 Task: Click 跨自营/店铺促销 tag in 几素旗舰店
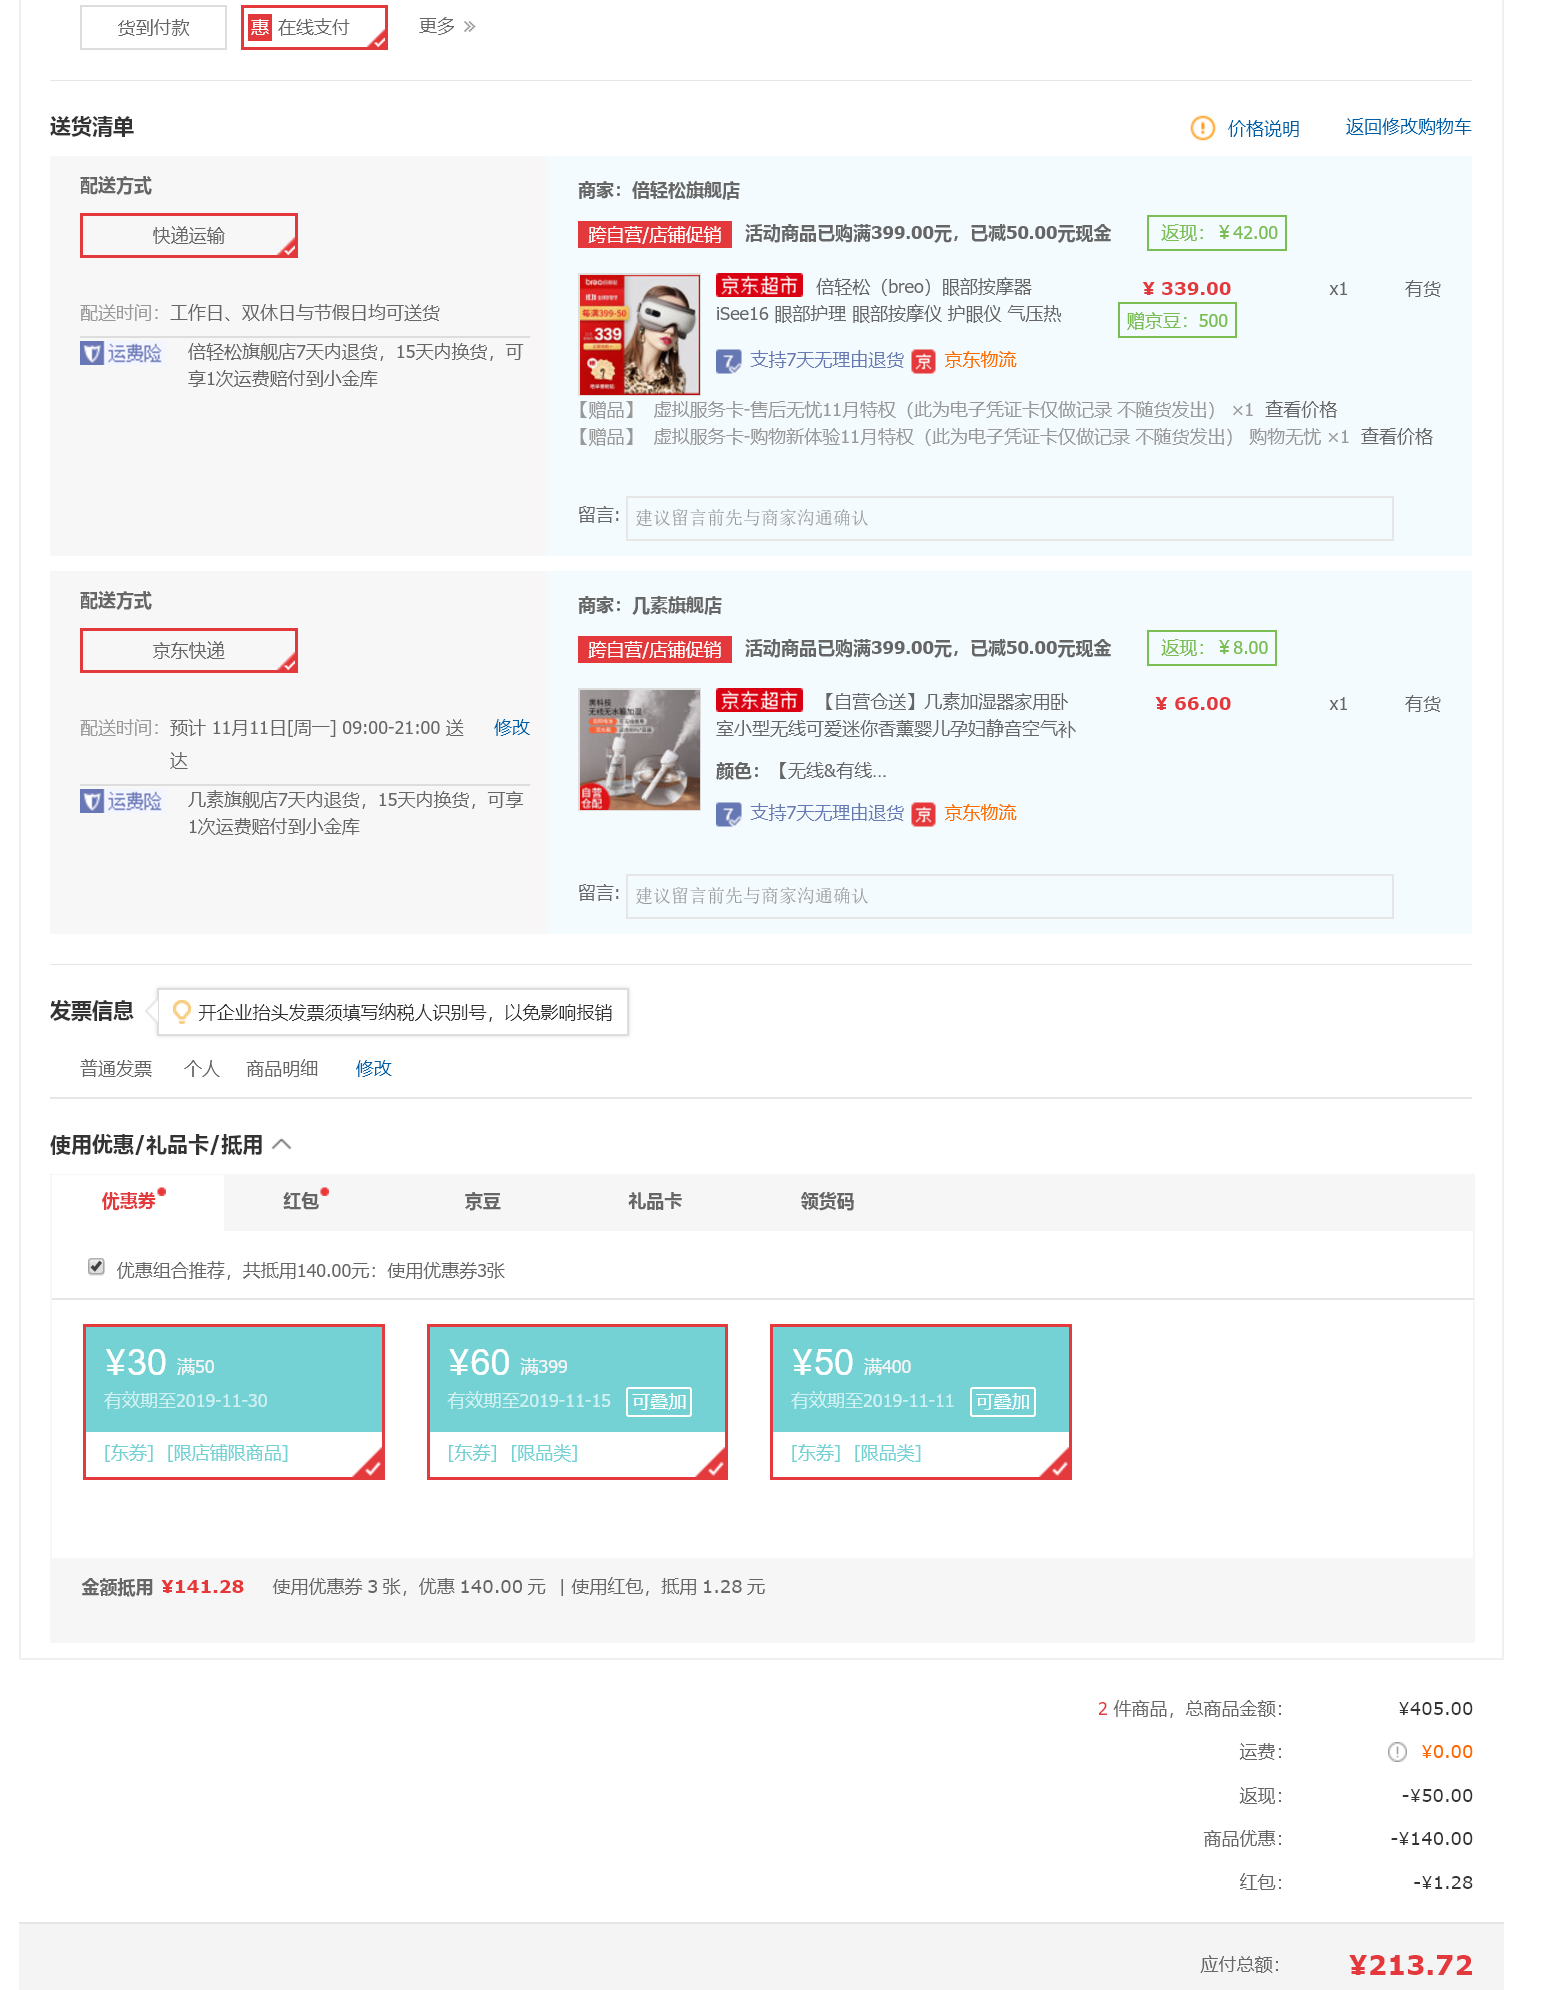point(655,649)
